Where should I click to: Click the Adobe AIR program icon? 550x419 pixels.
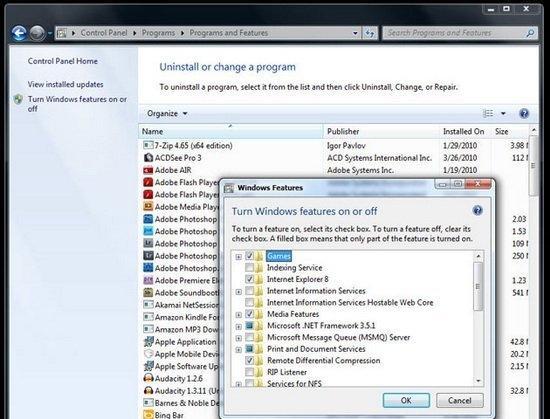(148, 170)
